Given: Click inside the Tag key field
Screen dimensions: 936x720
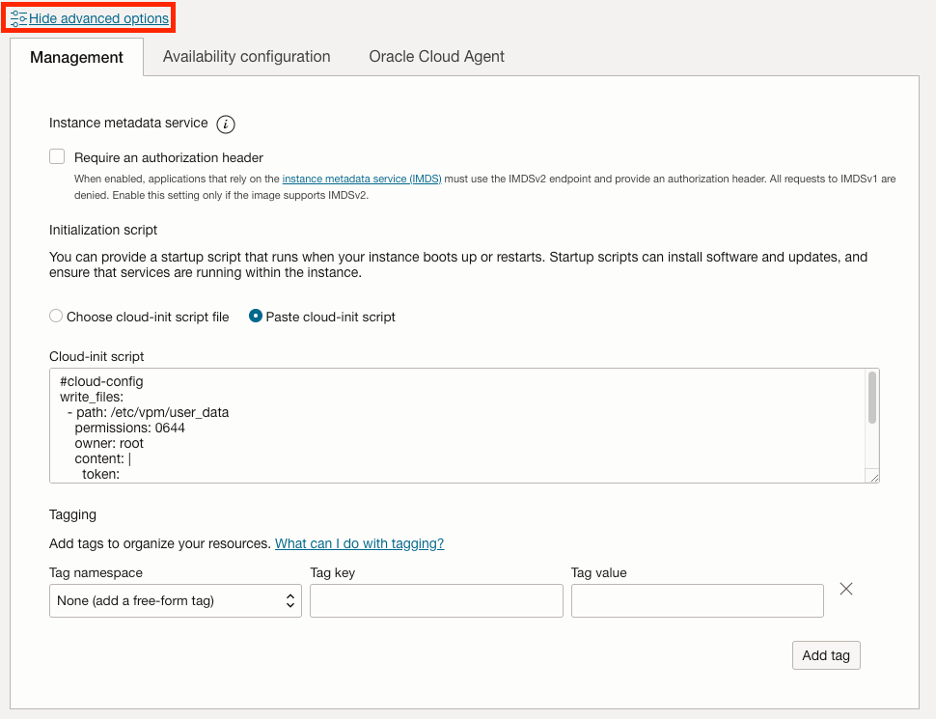Looking at the screenshot, I should click(436, 600).
